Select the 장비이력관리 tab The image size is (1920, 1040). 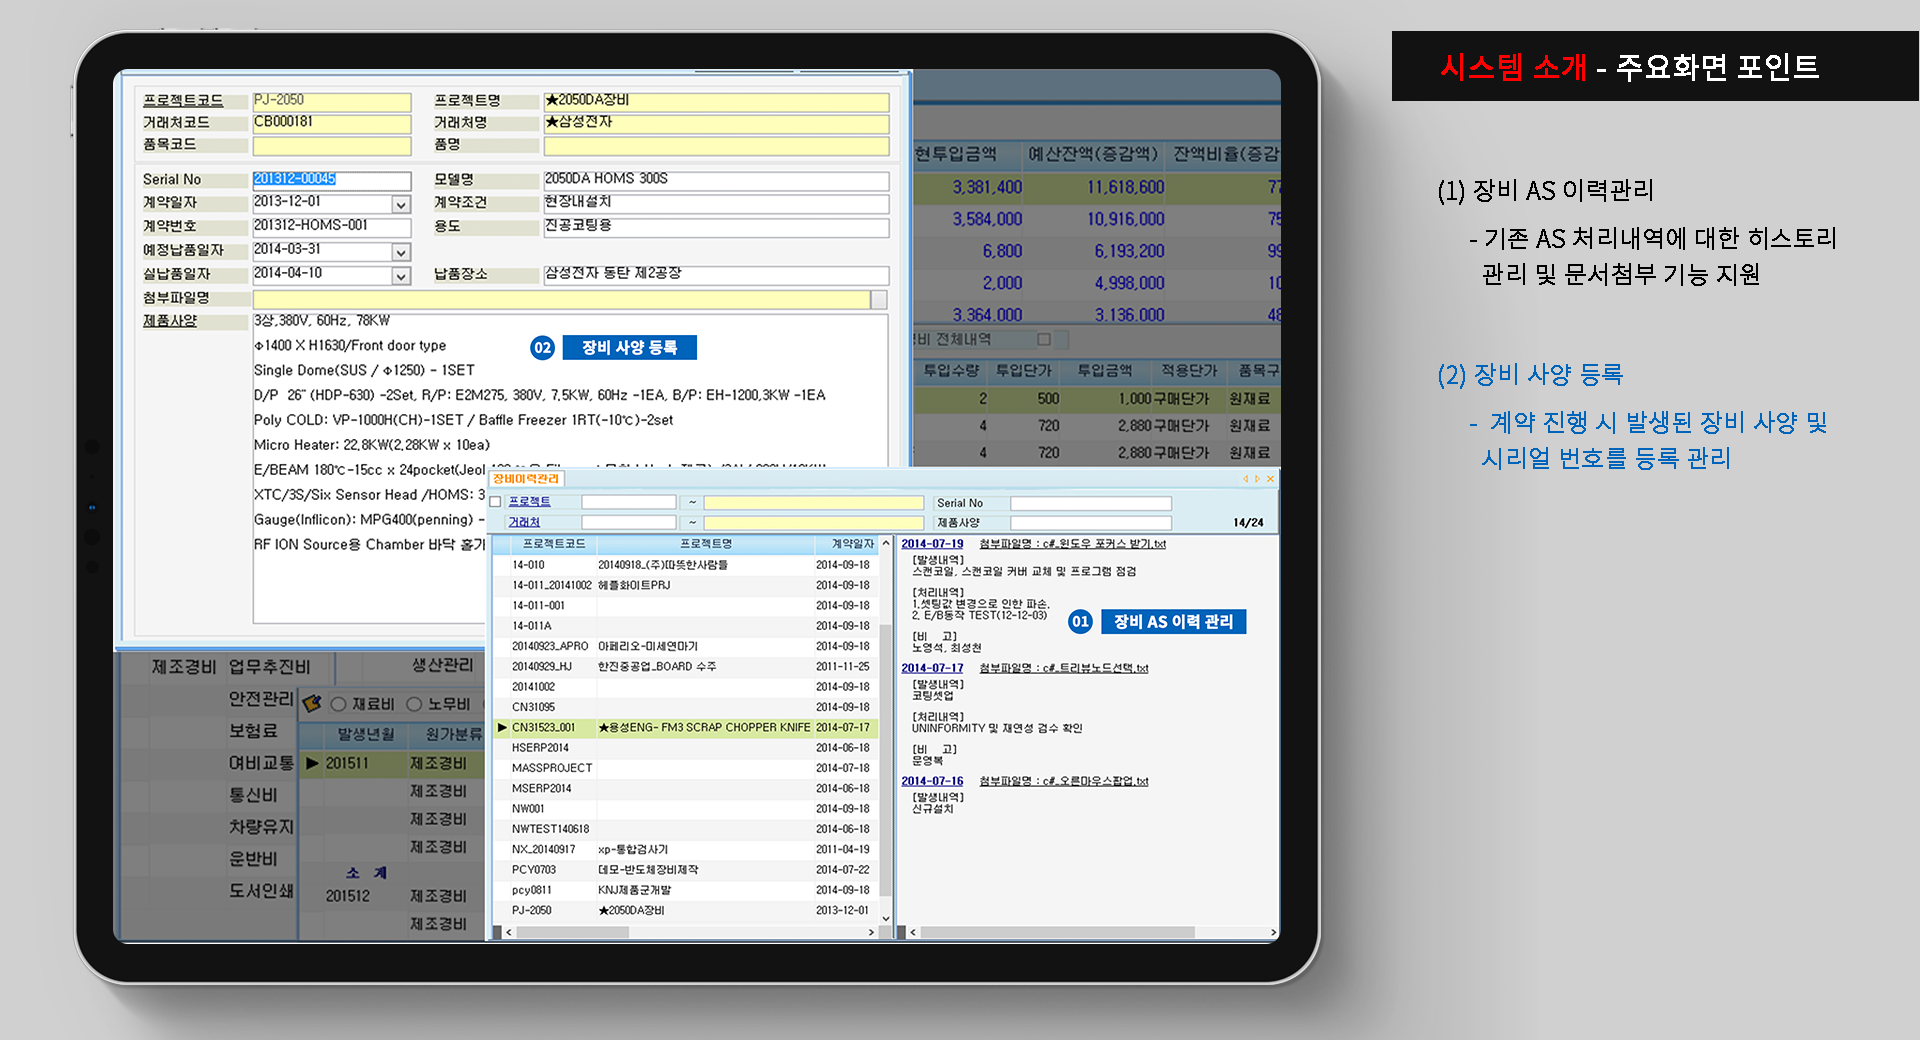[526, 479]
